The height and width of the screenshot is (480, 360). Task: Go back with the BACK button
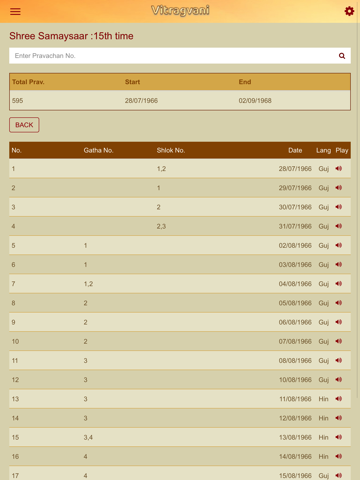(24, 125)
